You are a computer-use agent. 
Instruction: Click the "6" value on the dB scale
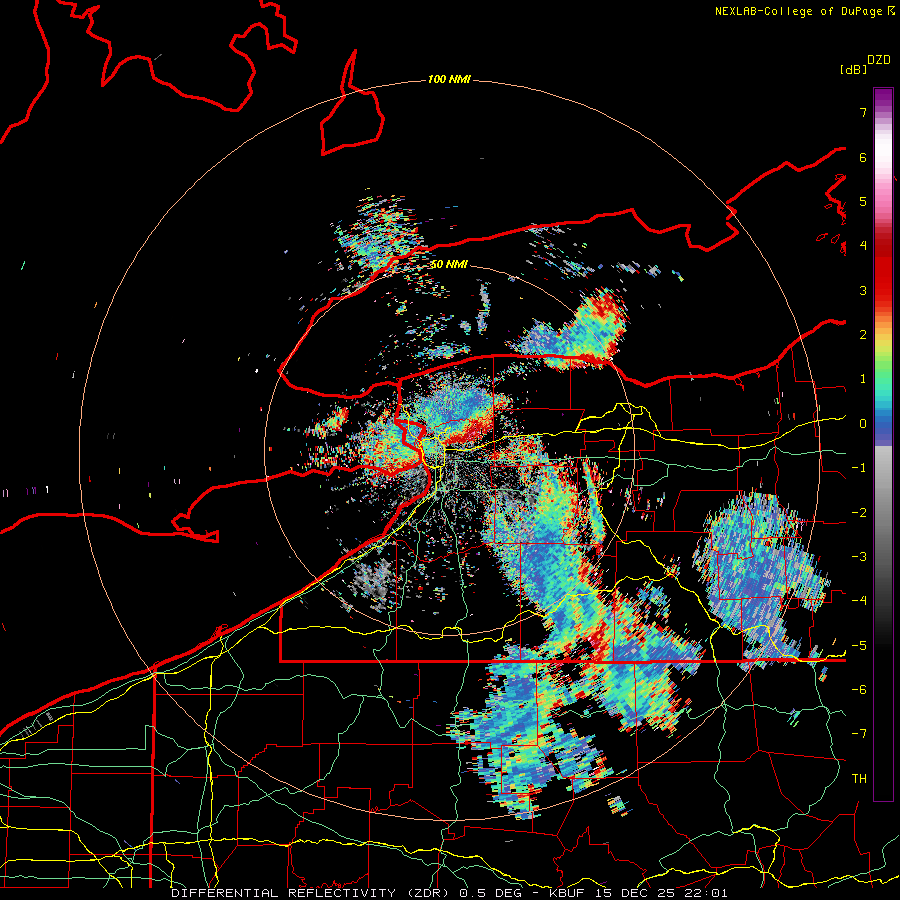coord(863,157)
